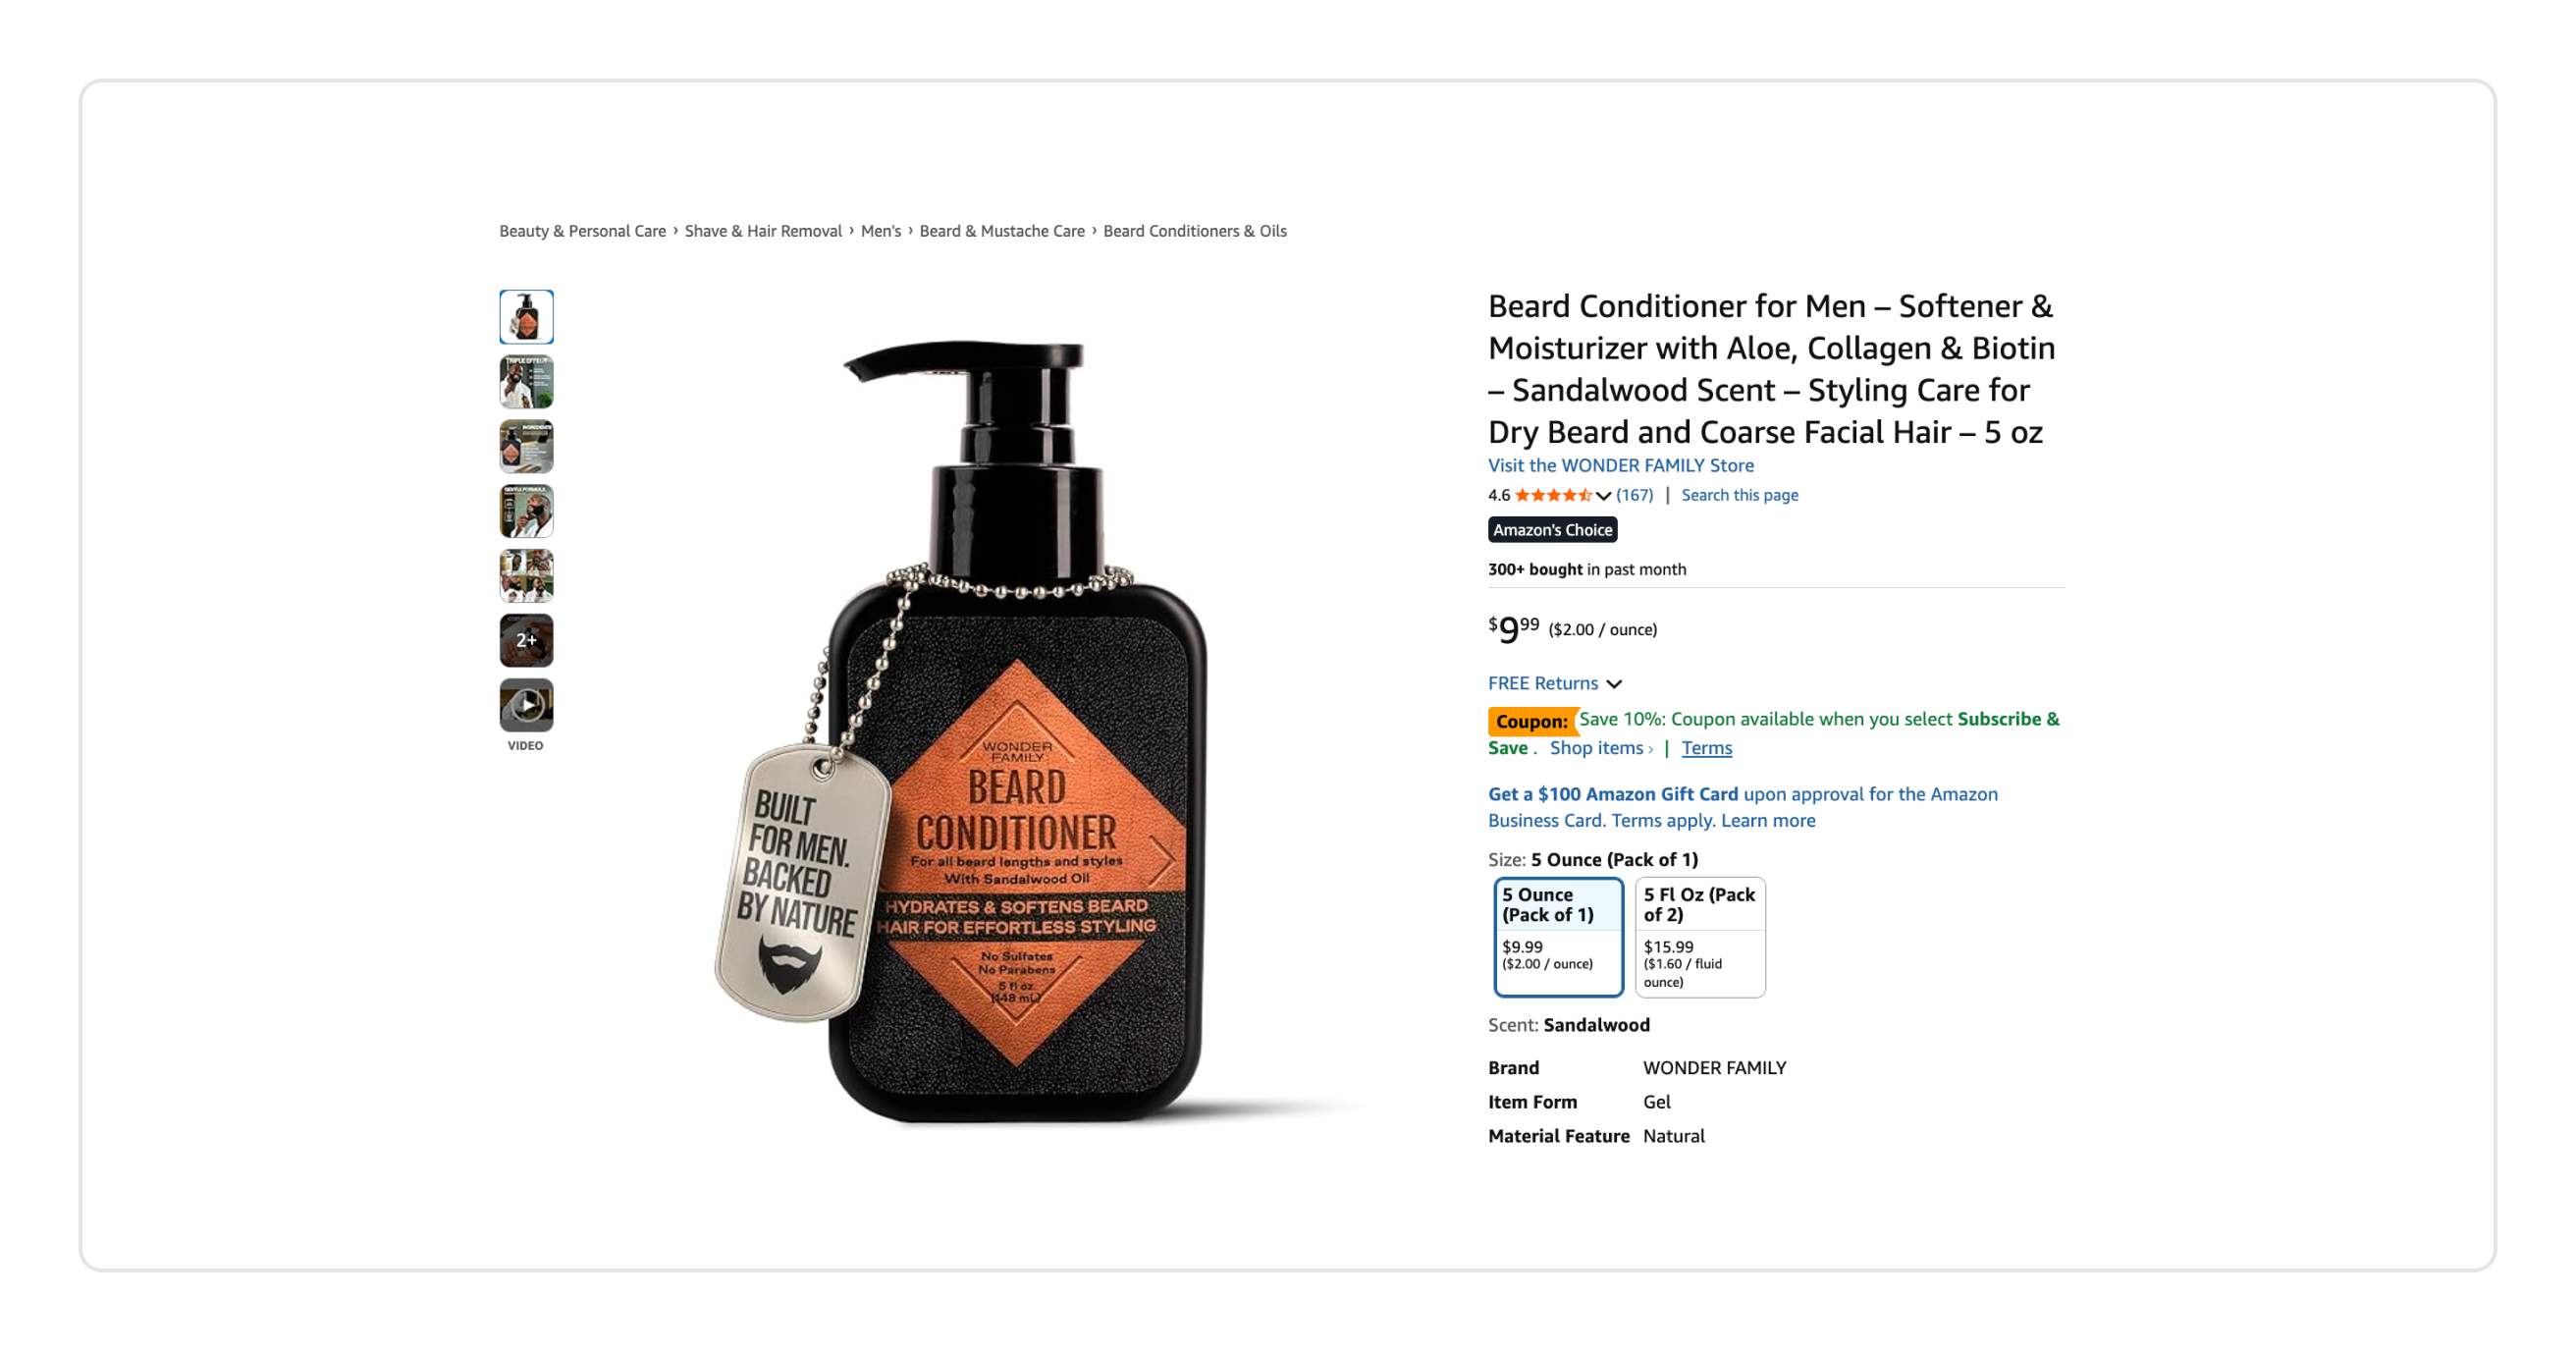This screenshot has height=1351, width=2576.
Task: View the second product thumbnail image
Action: 526,382
